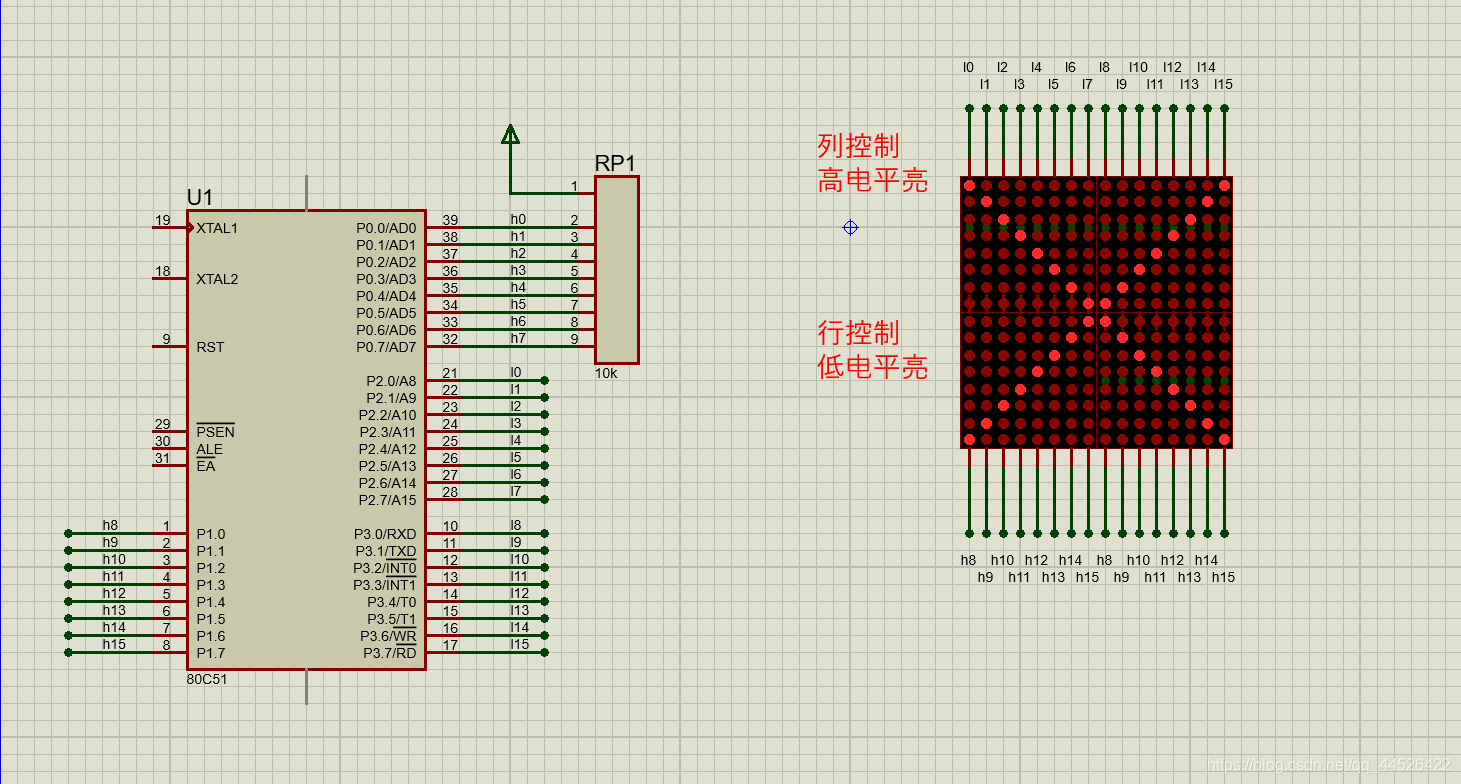Click the terminal dot ending the l0 wire at P2.0

(x=544, y=380)
